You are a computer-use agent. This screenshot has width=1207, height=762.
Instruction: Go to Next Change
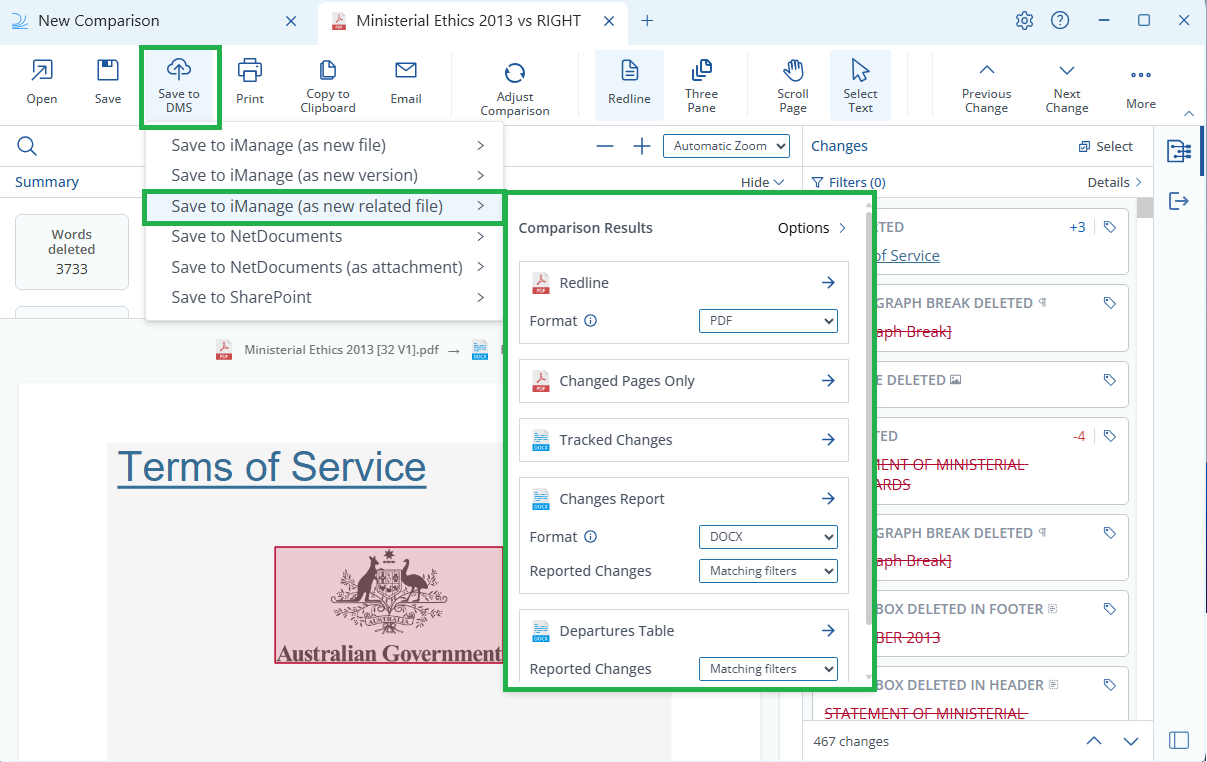click(1067, 87)
